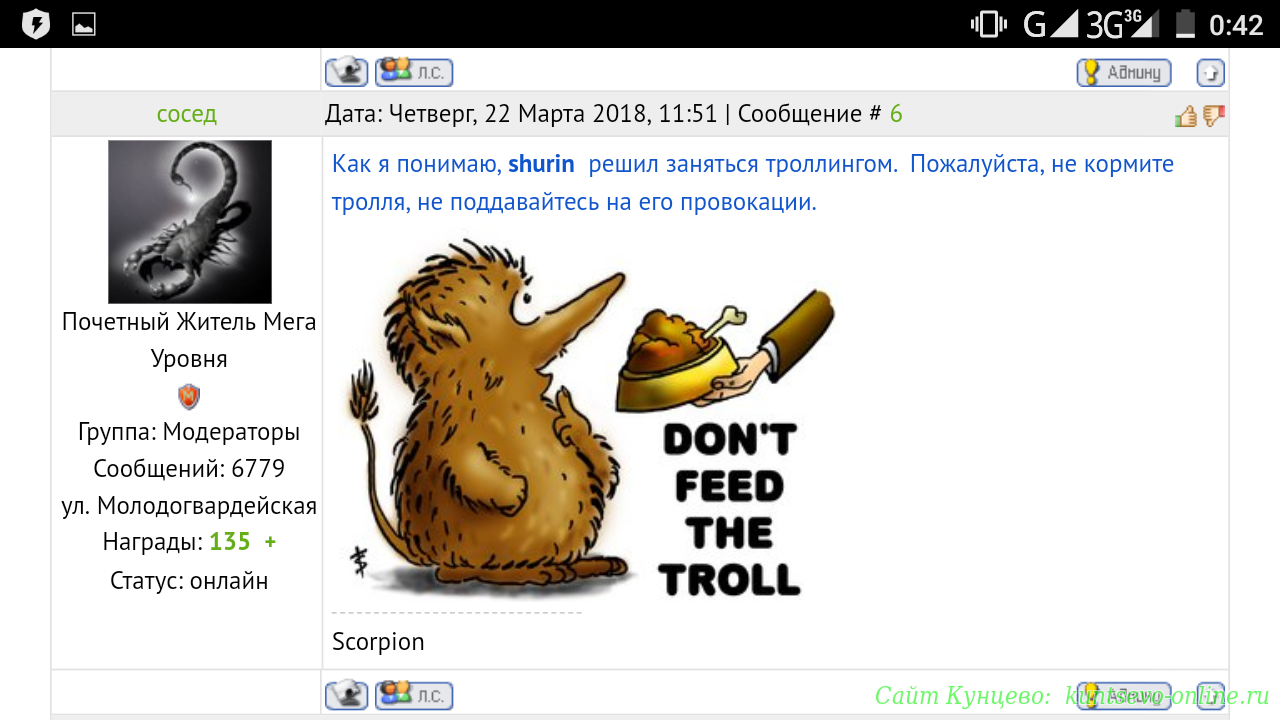Image resolution: width=1280 pixels, height=720 pixels.
Task: Click the moderator shield badge icon
Action: coord(189,397)
